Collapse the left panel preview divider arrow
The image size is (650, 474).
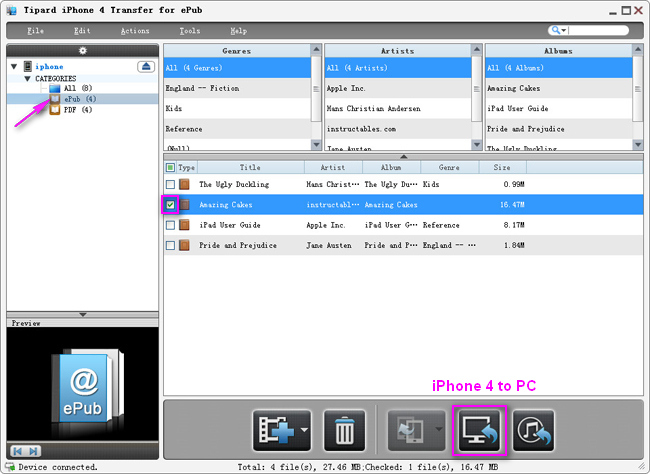[83, 314]
